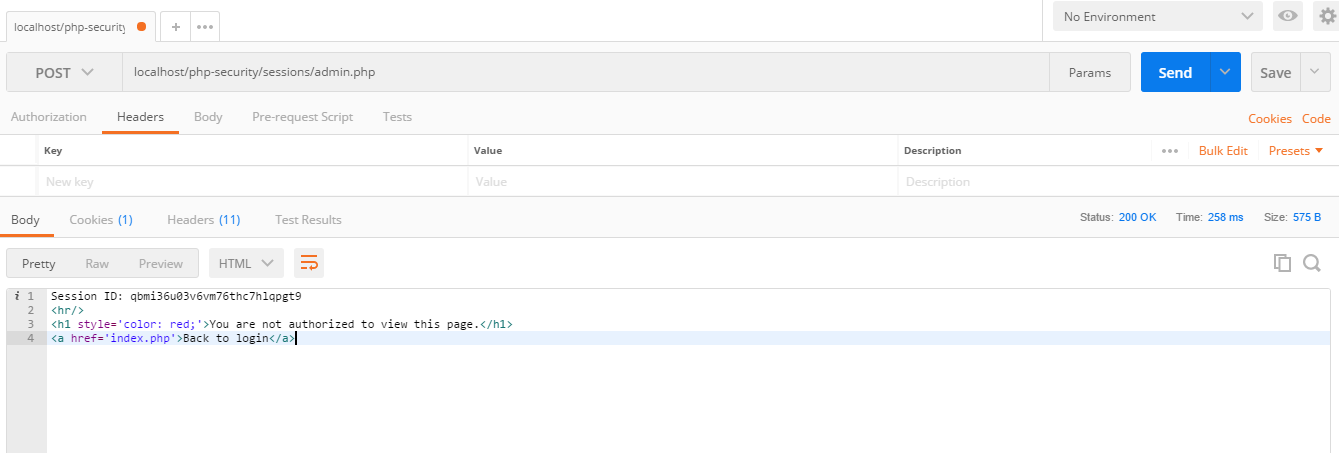Click the tab options three-dot icon
This screenshot has height=453, width=1339.
205,27
